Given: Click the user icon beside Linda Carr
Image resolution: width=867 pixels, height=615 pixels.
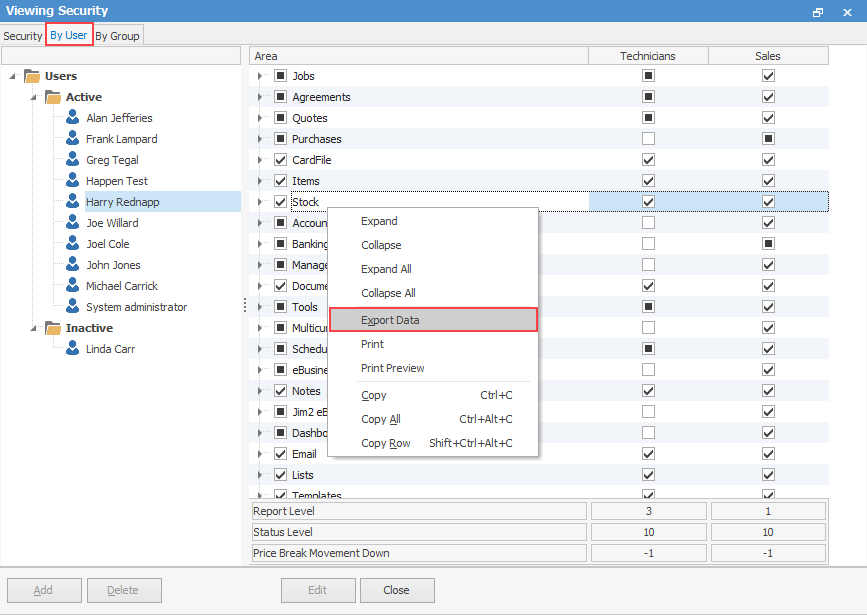Looking at the screenshot, I should [73, 349].
